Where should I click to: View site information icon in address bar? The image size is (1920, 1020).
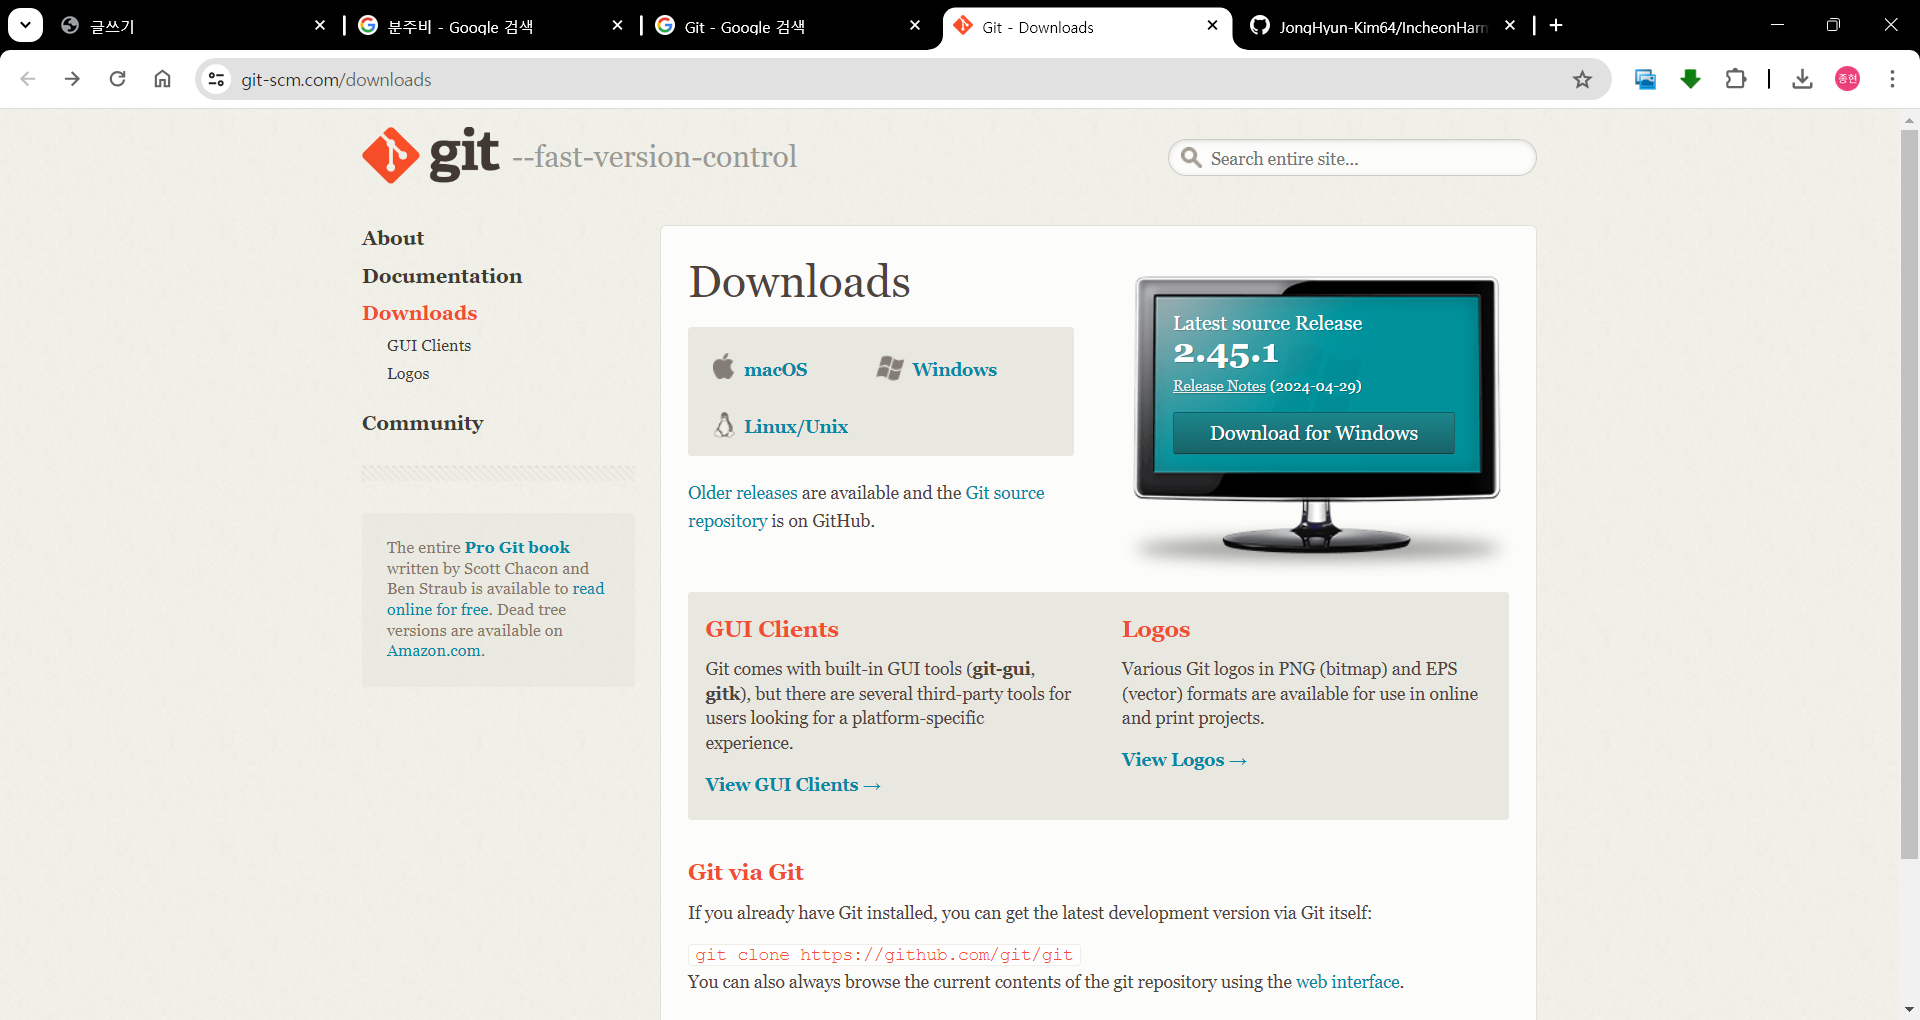click(x=216, y=79)
